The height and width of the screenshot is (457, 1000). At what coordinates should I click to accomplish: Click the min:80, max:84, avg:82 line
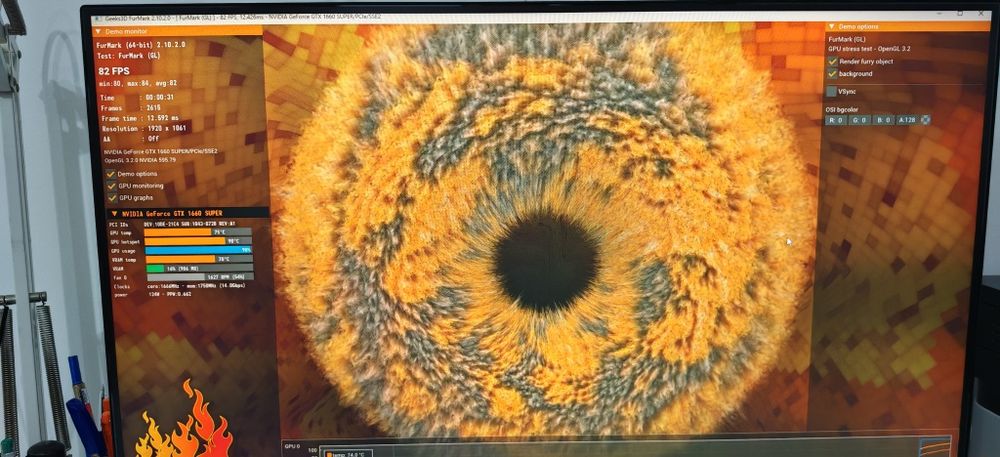(138, 83)
